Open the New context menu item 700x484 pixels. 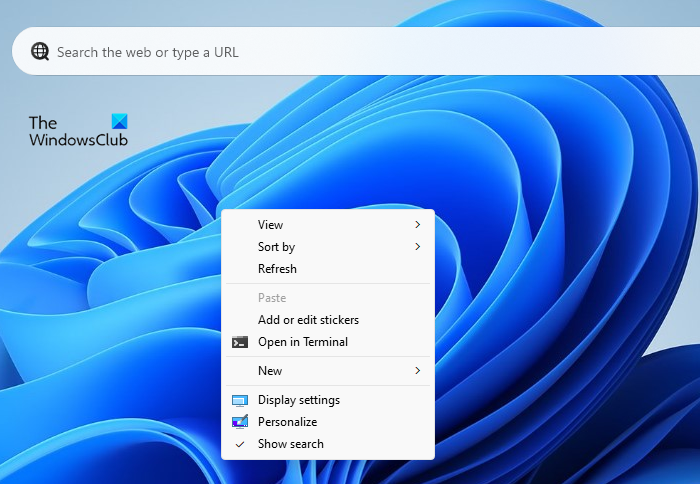(328, 371)
